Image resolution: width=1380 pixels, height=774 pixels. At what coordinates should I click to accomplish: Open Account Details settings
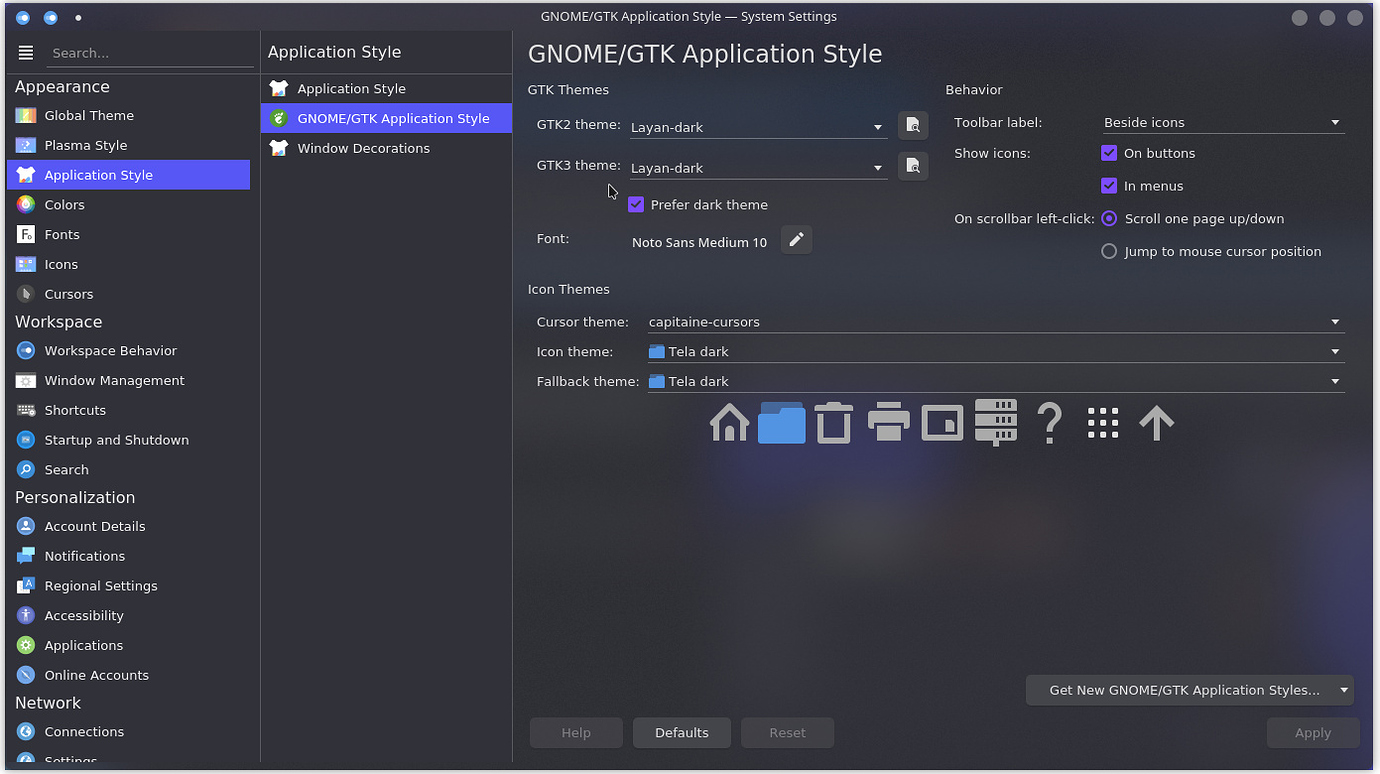[128, 526]
